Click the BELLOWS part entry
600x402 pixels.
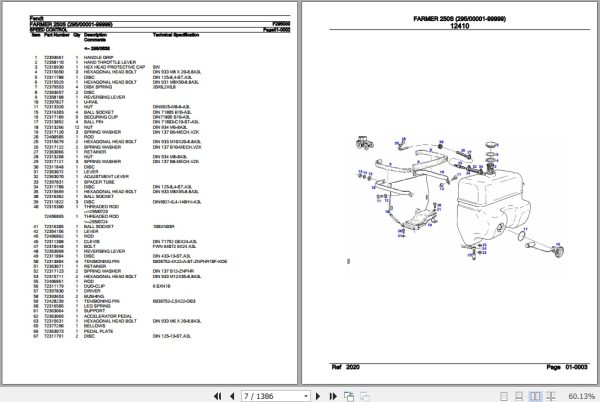coord(94,326)
